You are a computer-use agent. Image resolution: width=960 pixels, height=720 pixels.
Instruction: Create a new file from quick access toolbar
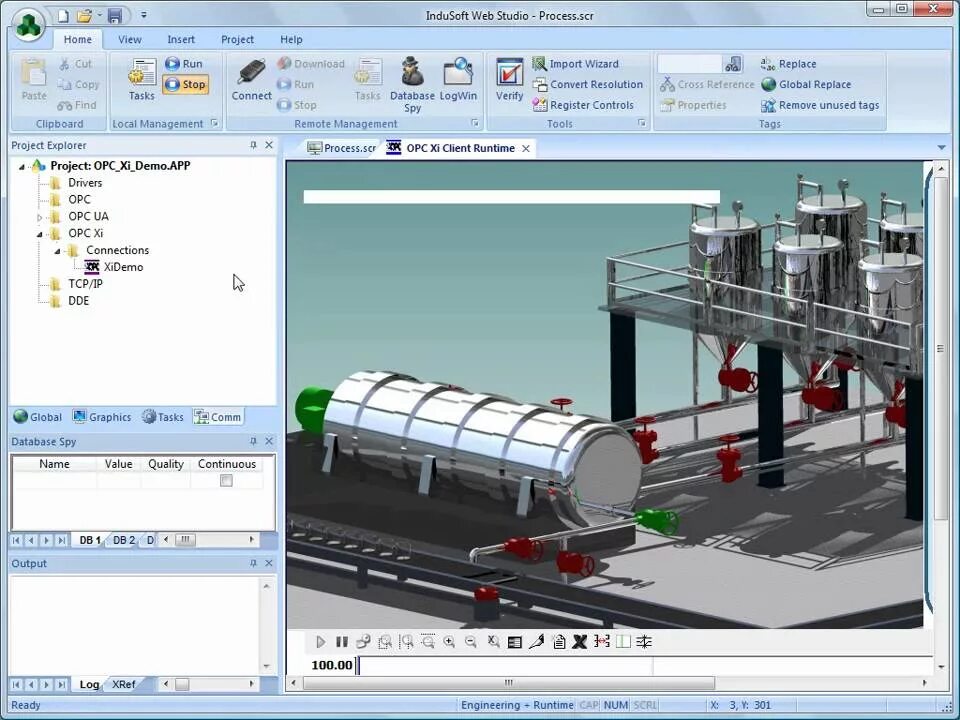[x=63, y=15]
